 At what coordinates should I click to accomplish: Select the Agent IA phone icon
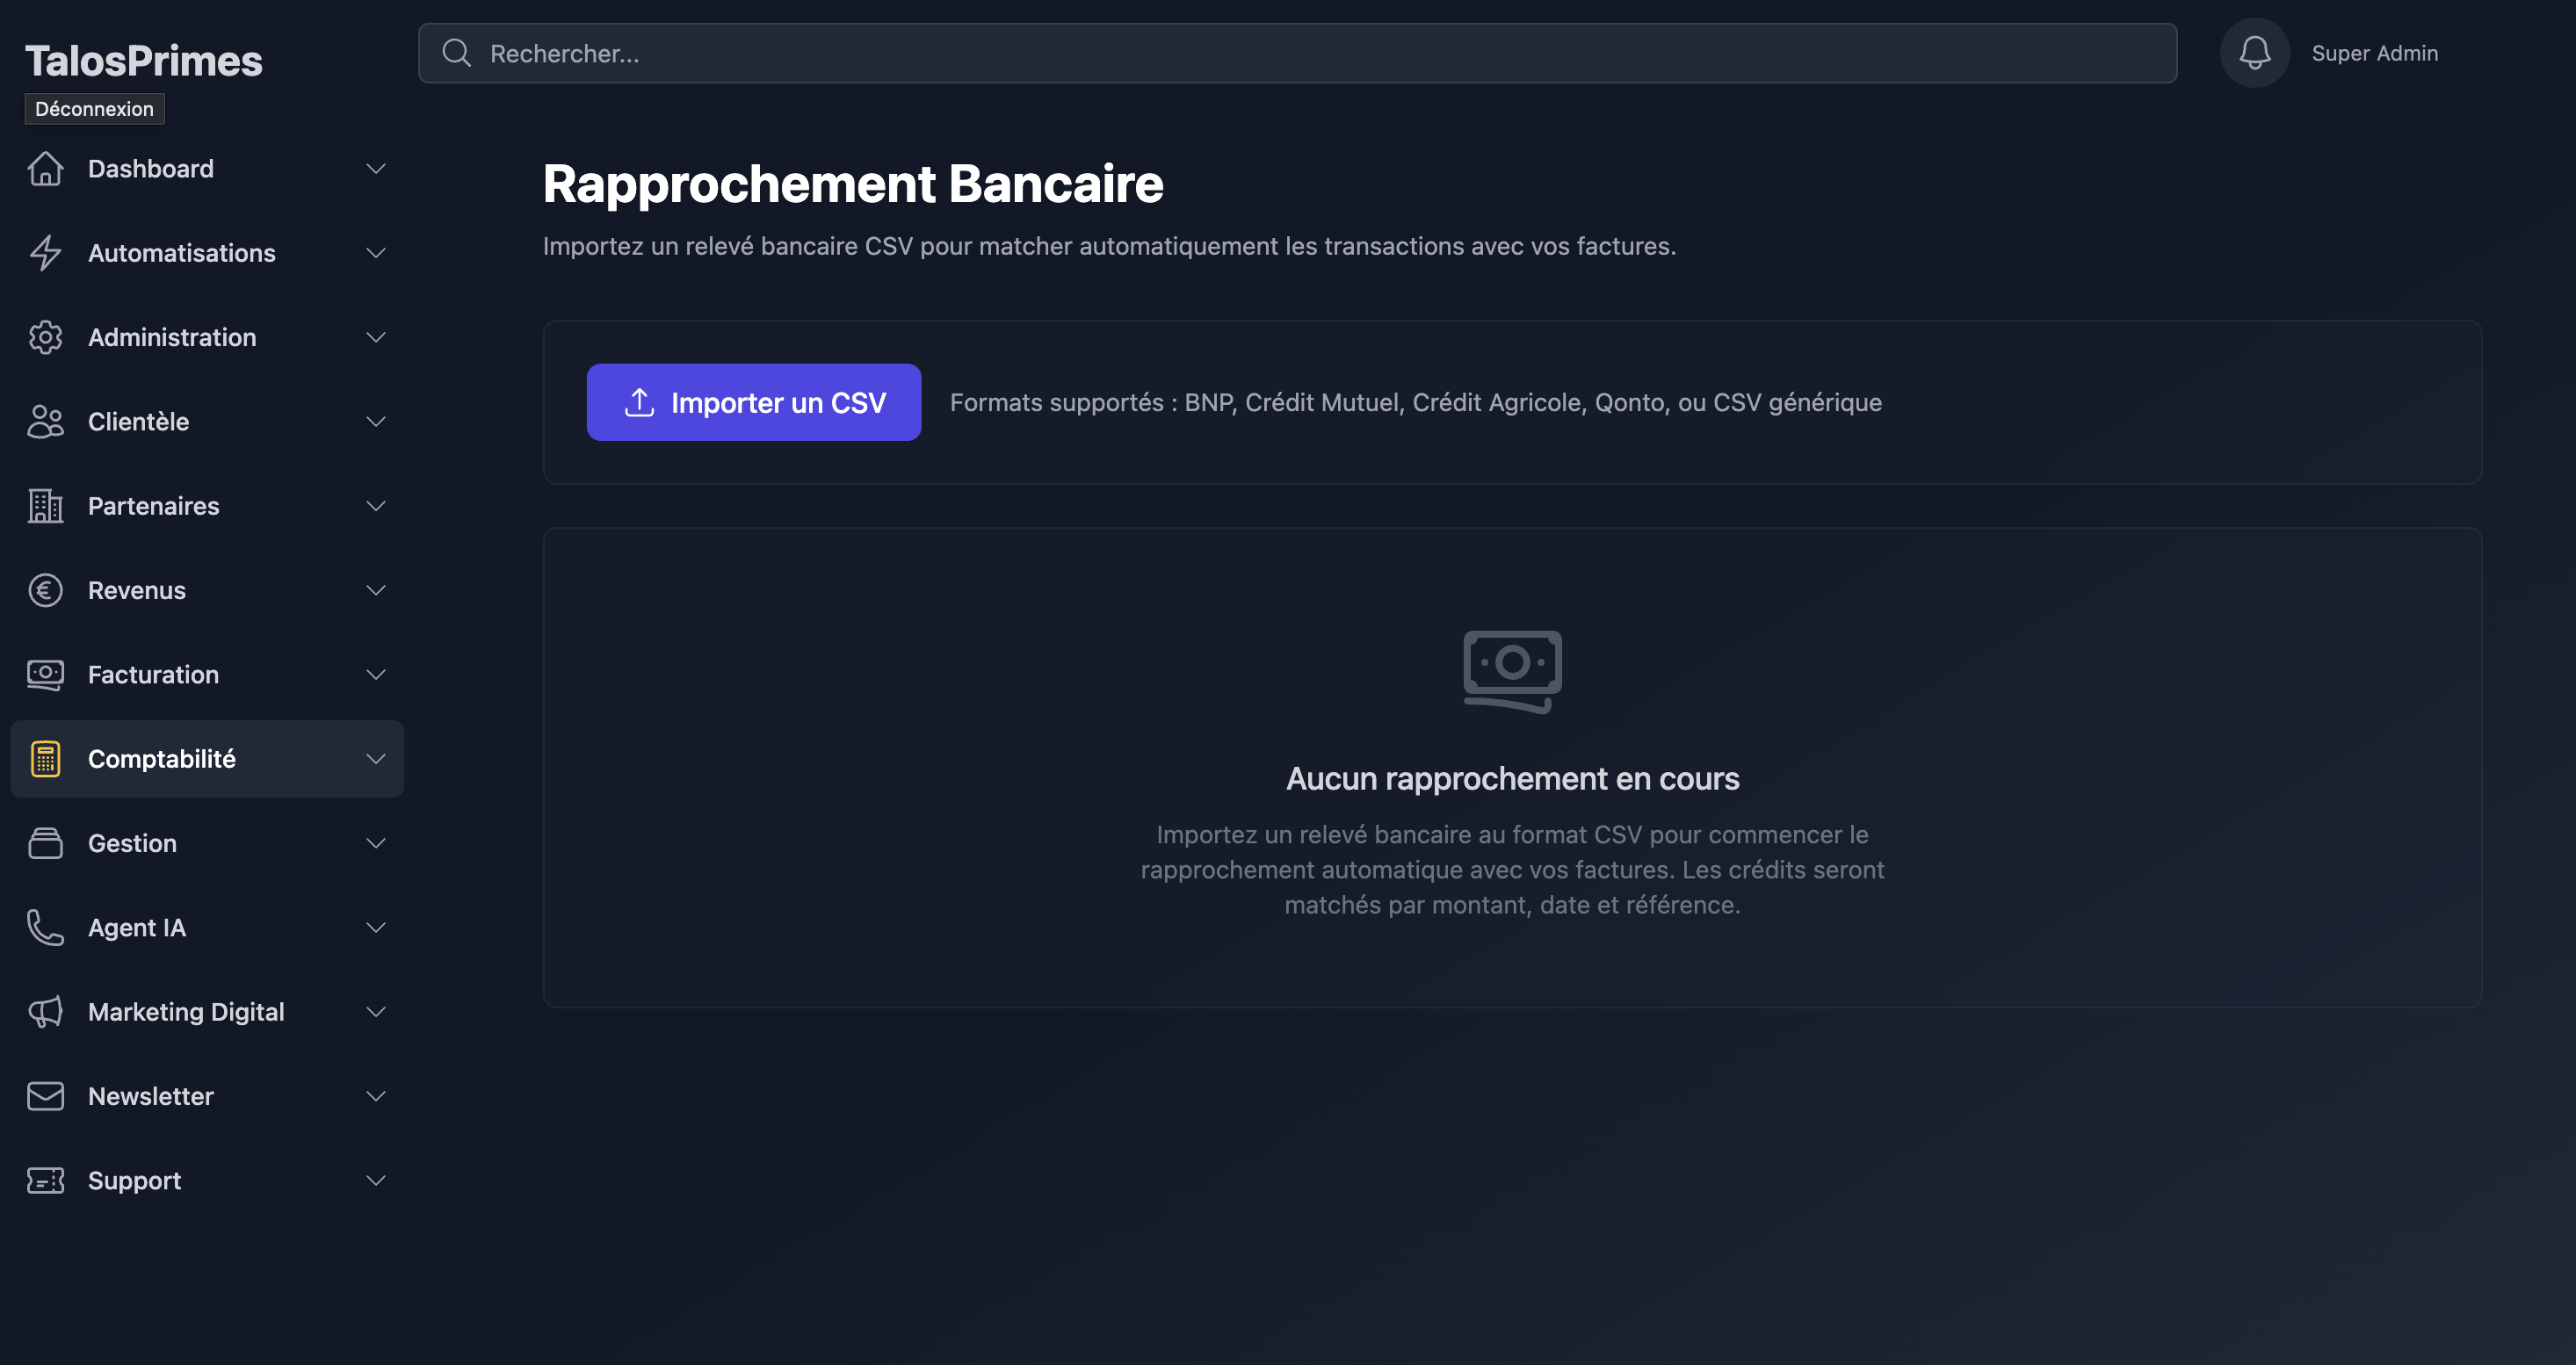[45, 927]
